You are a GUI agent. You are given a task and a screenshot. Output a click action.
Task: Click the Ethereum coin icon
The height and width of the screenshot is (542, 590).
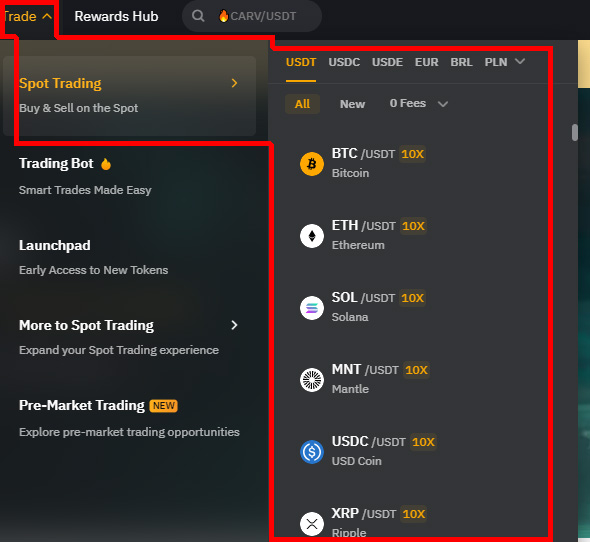pos(312,236)
